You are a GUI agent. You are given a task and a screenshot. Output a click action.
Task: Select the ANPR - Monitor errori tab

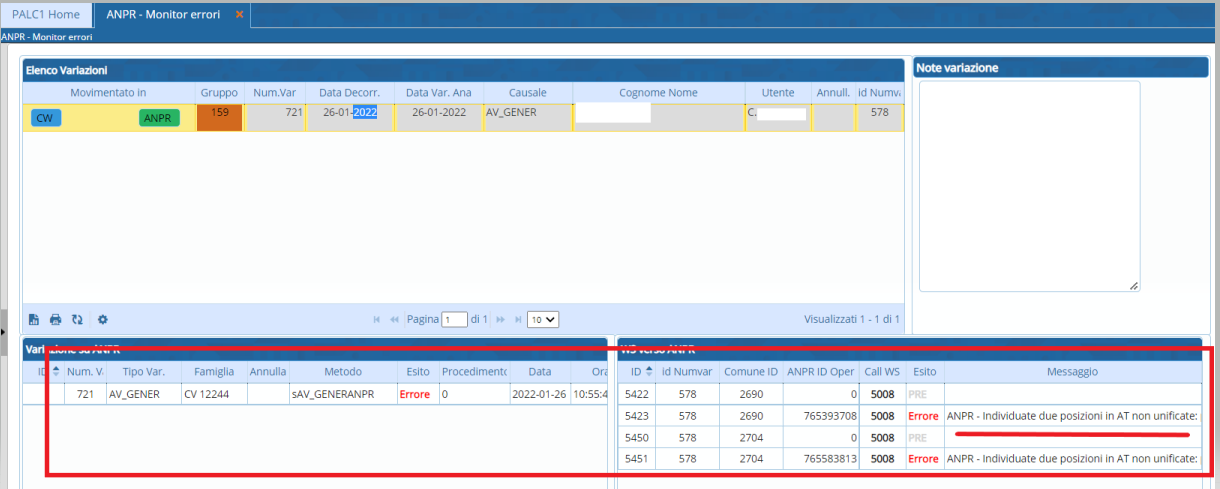[x=163, y=15]
